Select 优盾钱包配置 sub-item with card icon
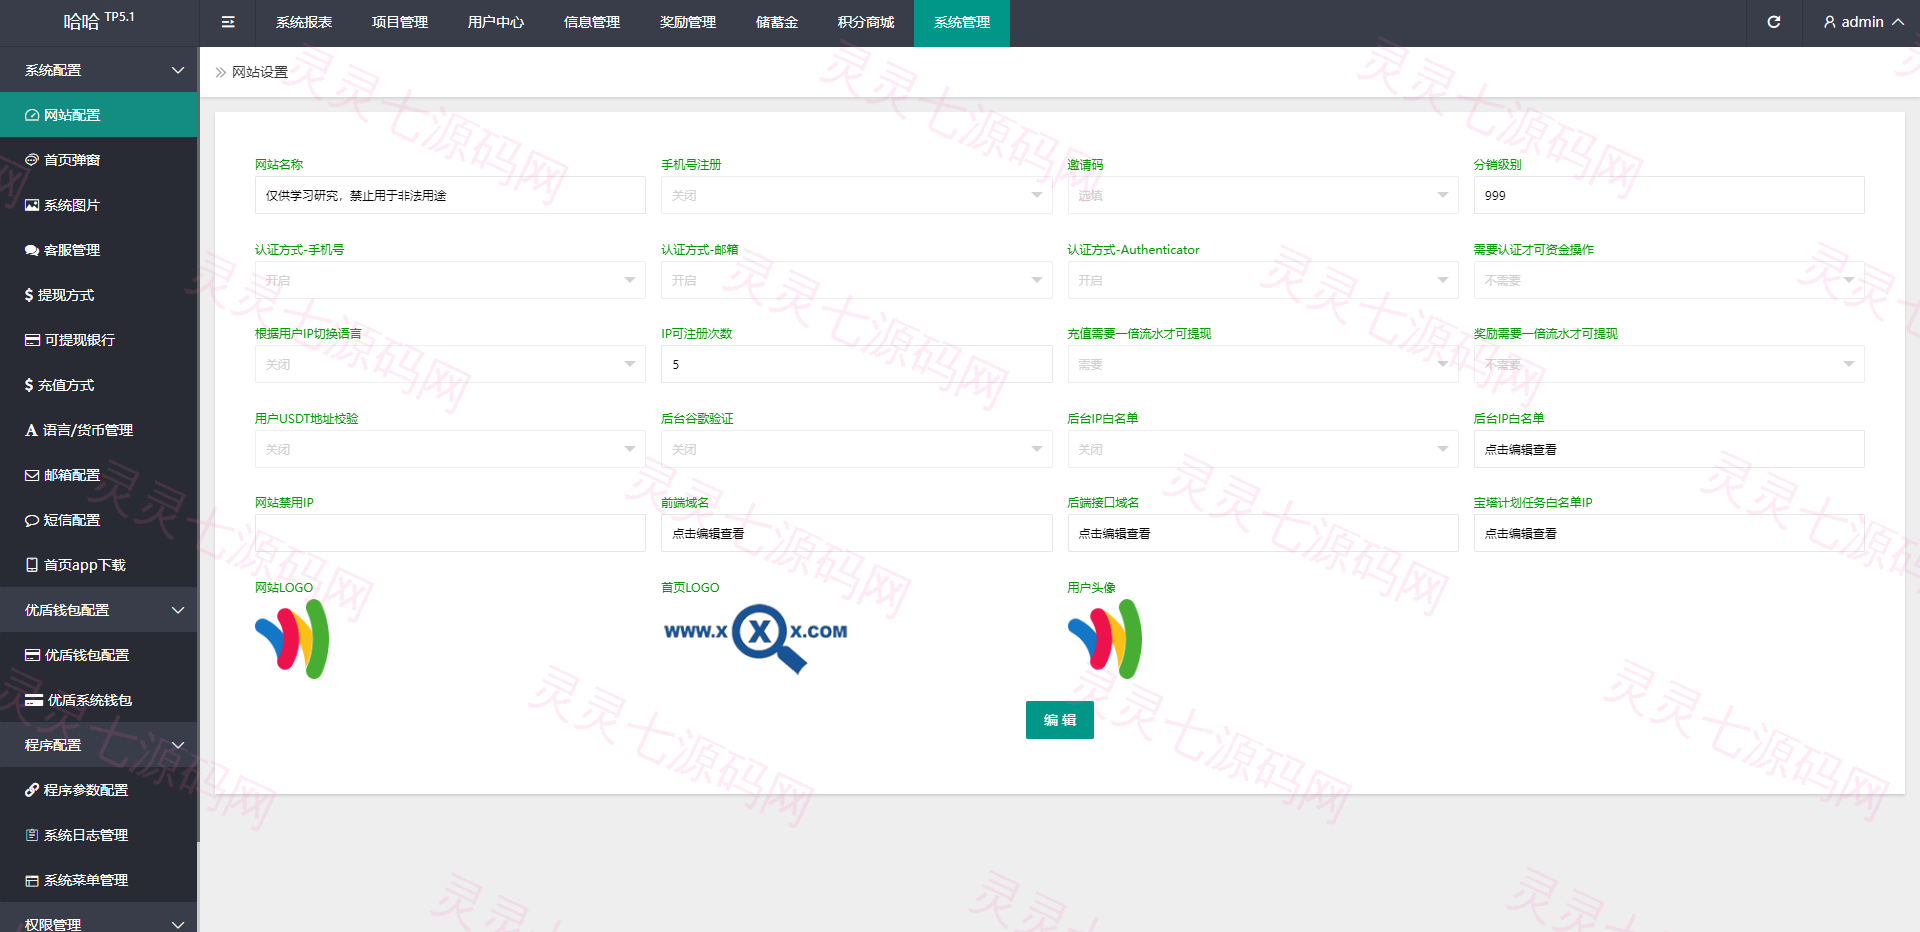Screen dimensions: 1920x932 [99, 655]
